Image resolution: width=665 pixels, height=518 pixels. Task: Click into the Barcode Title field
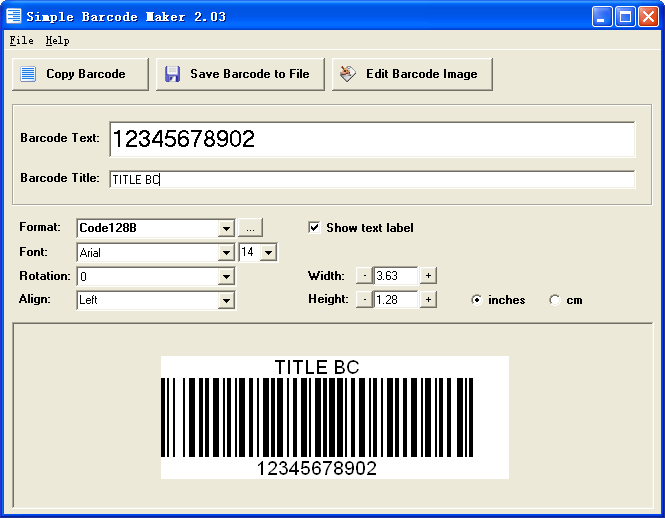(372, 179)
